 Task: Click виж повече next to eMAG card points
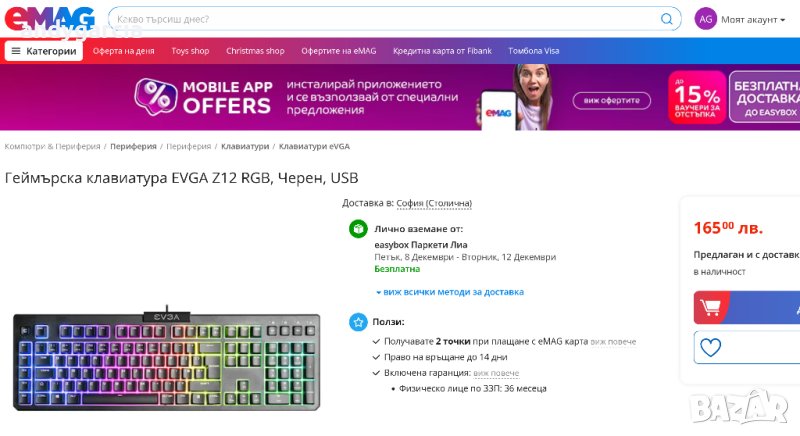click(x=612, y=341)
